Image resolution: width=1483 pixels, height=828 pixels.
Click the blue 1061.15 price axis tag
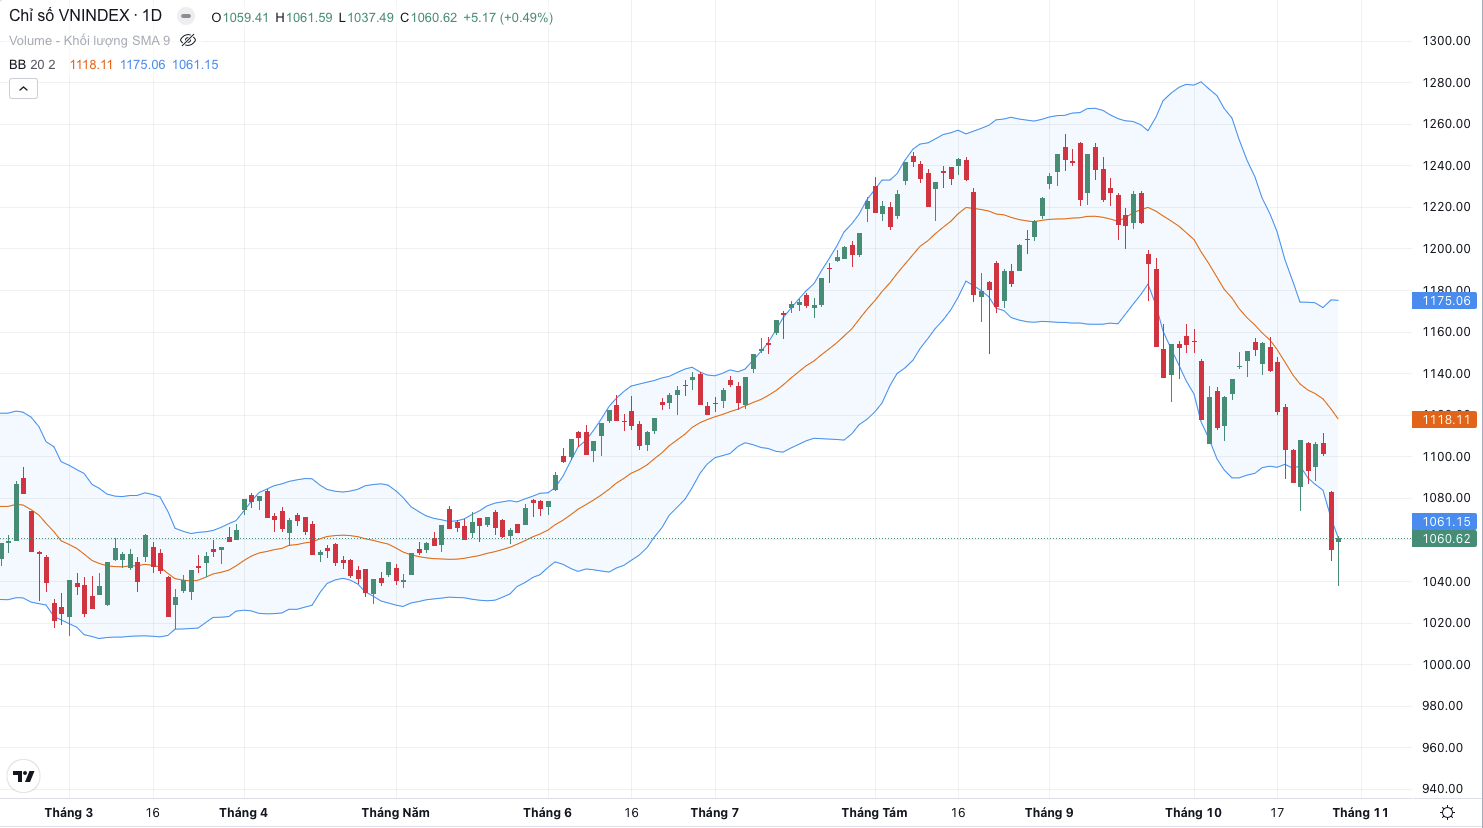coord(1446,522)
